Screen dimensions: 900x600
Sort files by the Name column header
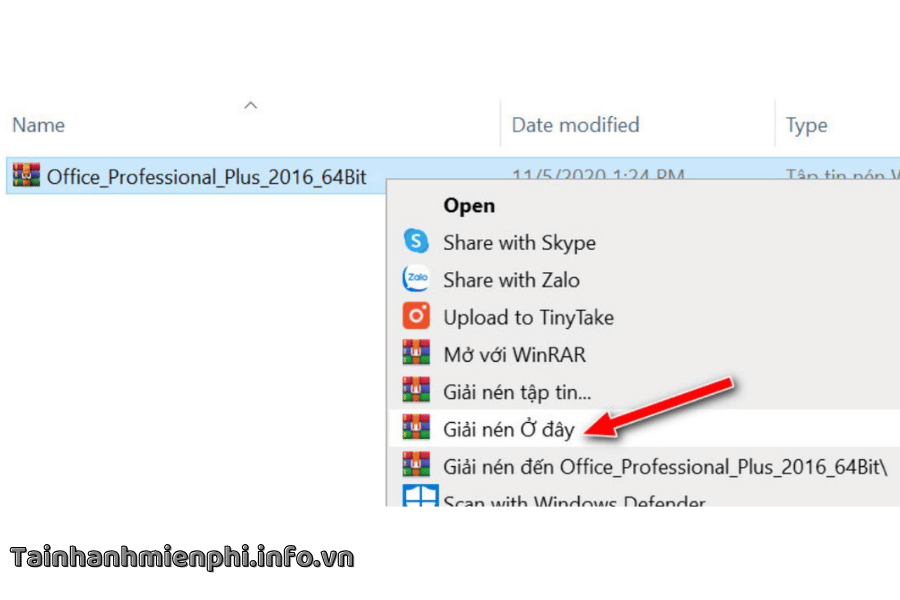tap(38, 125)
